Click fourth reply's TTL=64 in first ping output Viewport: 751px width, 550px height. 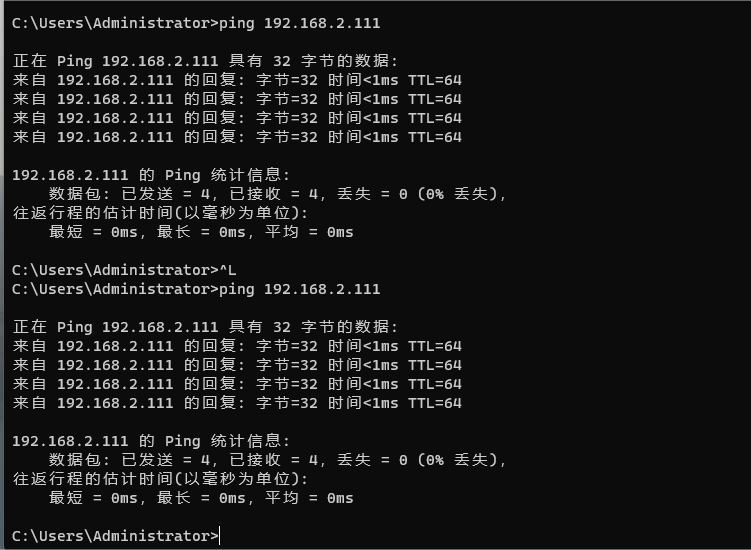click(x=435, y=137)
